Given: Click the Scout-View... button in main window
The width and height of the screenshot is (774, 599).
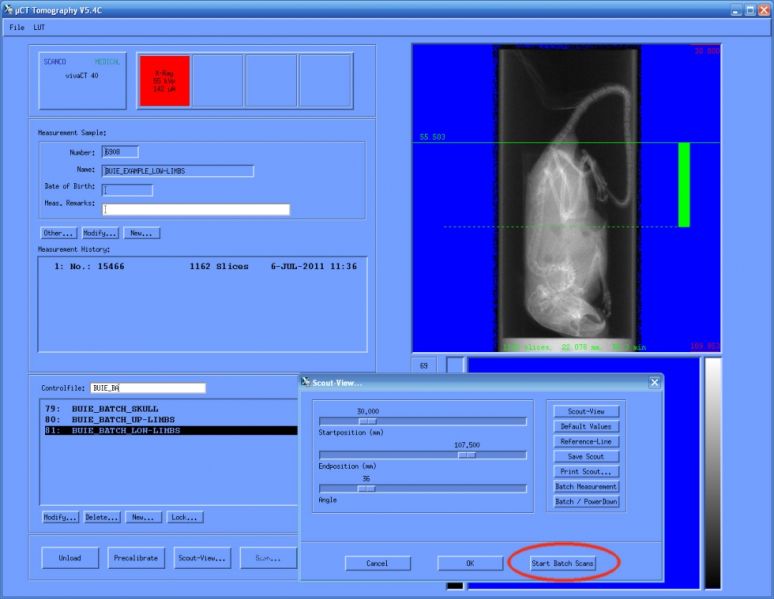Looking at the screenshot, I should [x=202, y=558].
